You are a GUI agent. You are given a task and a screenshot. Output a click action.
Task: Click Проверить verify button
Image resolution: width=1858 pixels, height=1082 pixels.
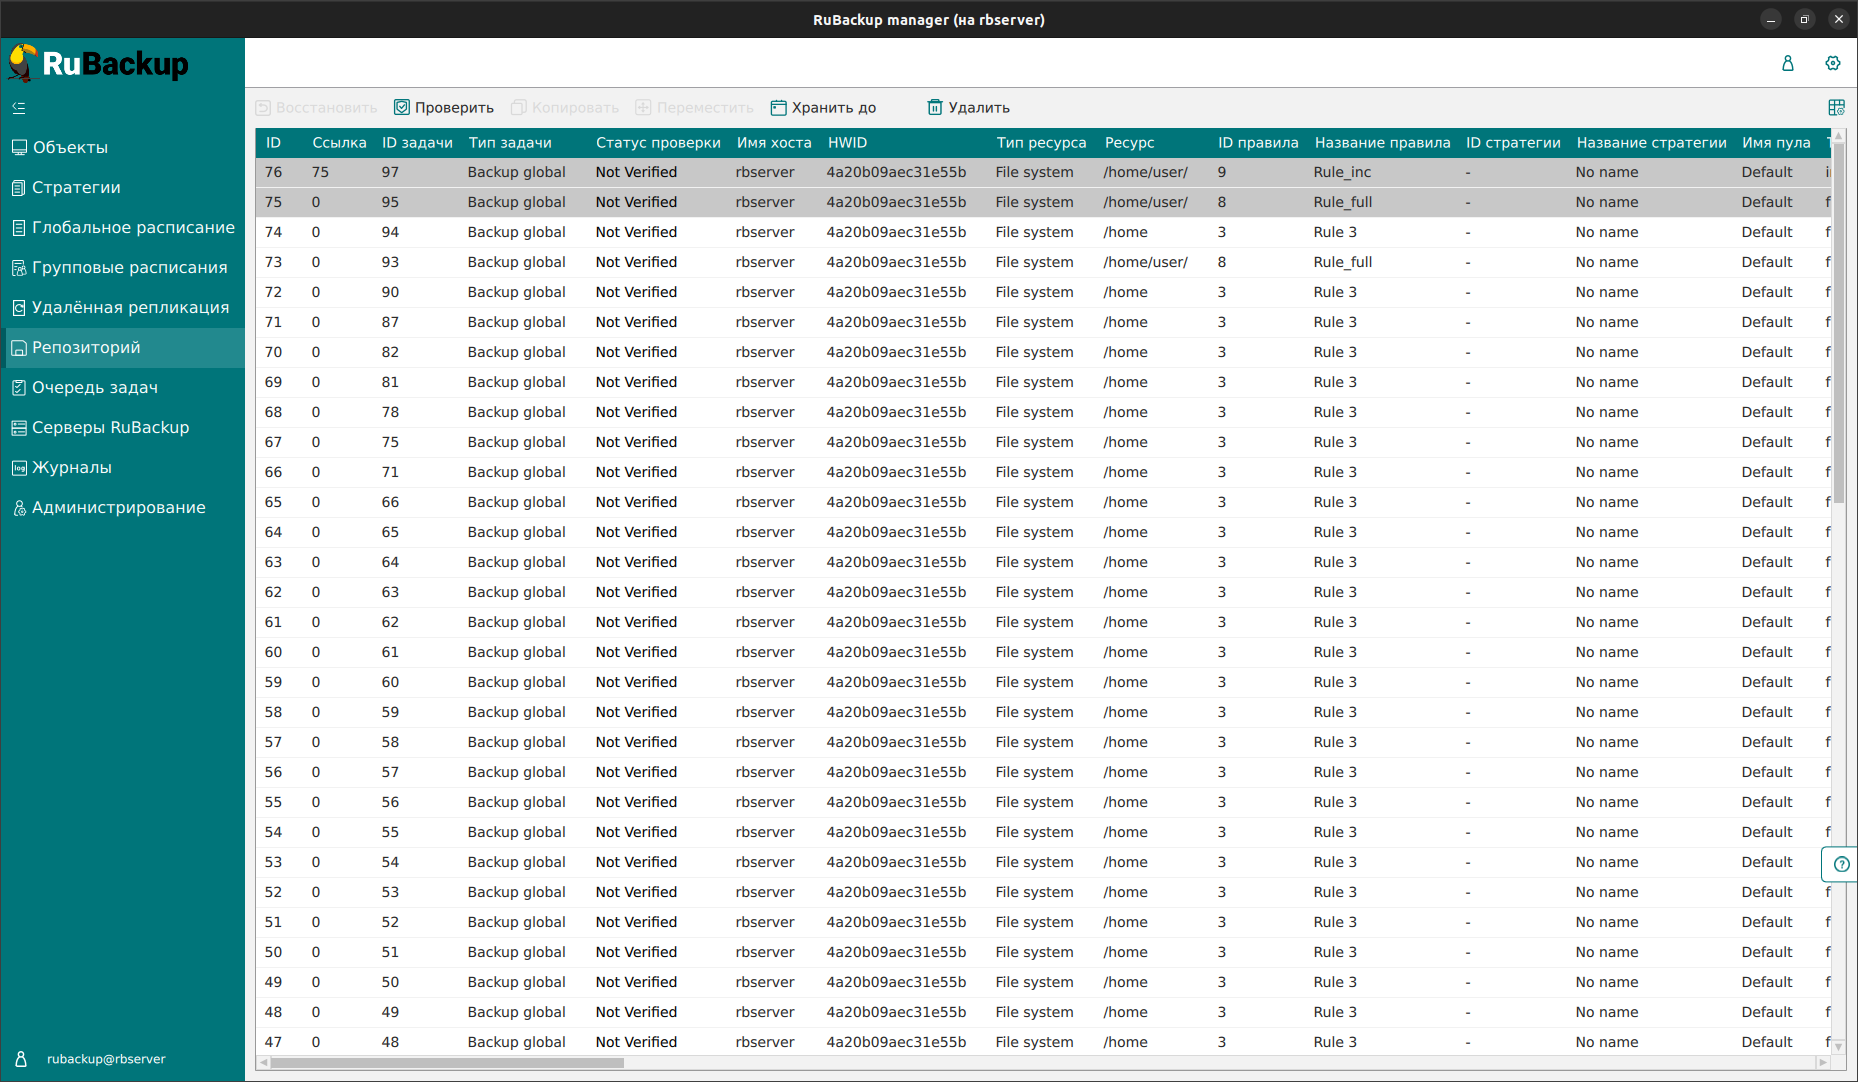444,108
